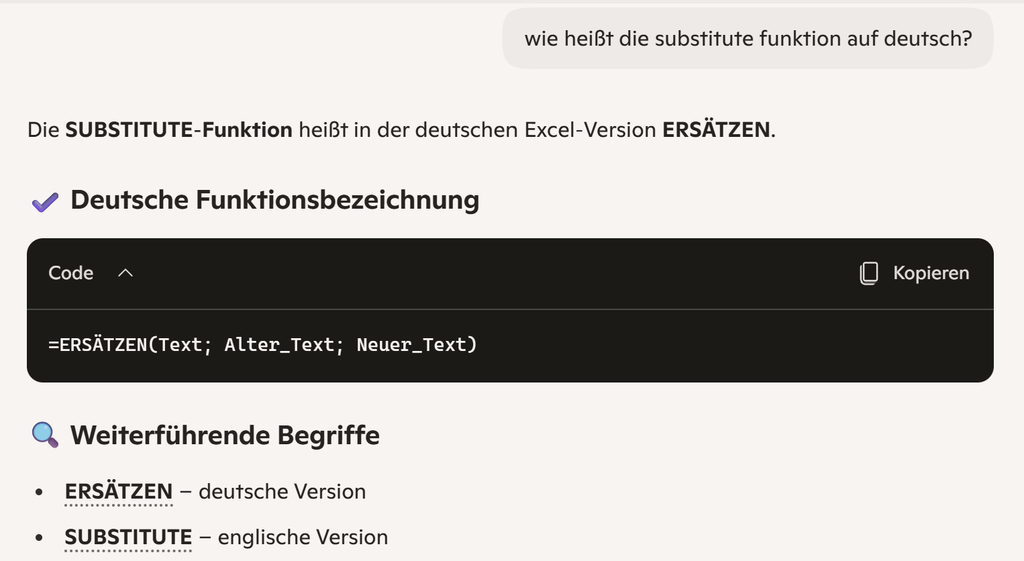
Task: Select the user message bubble
Action: (748, 39)
